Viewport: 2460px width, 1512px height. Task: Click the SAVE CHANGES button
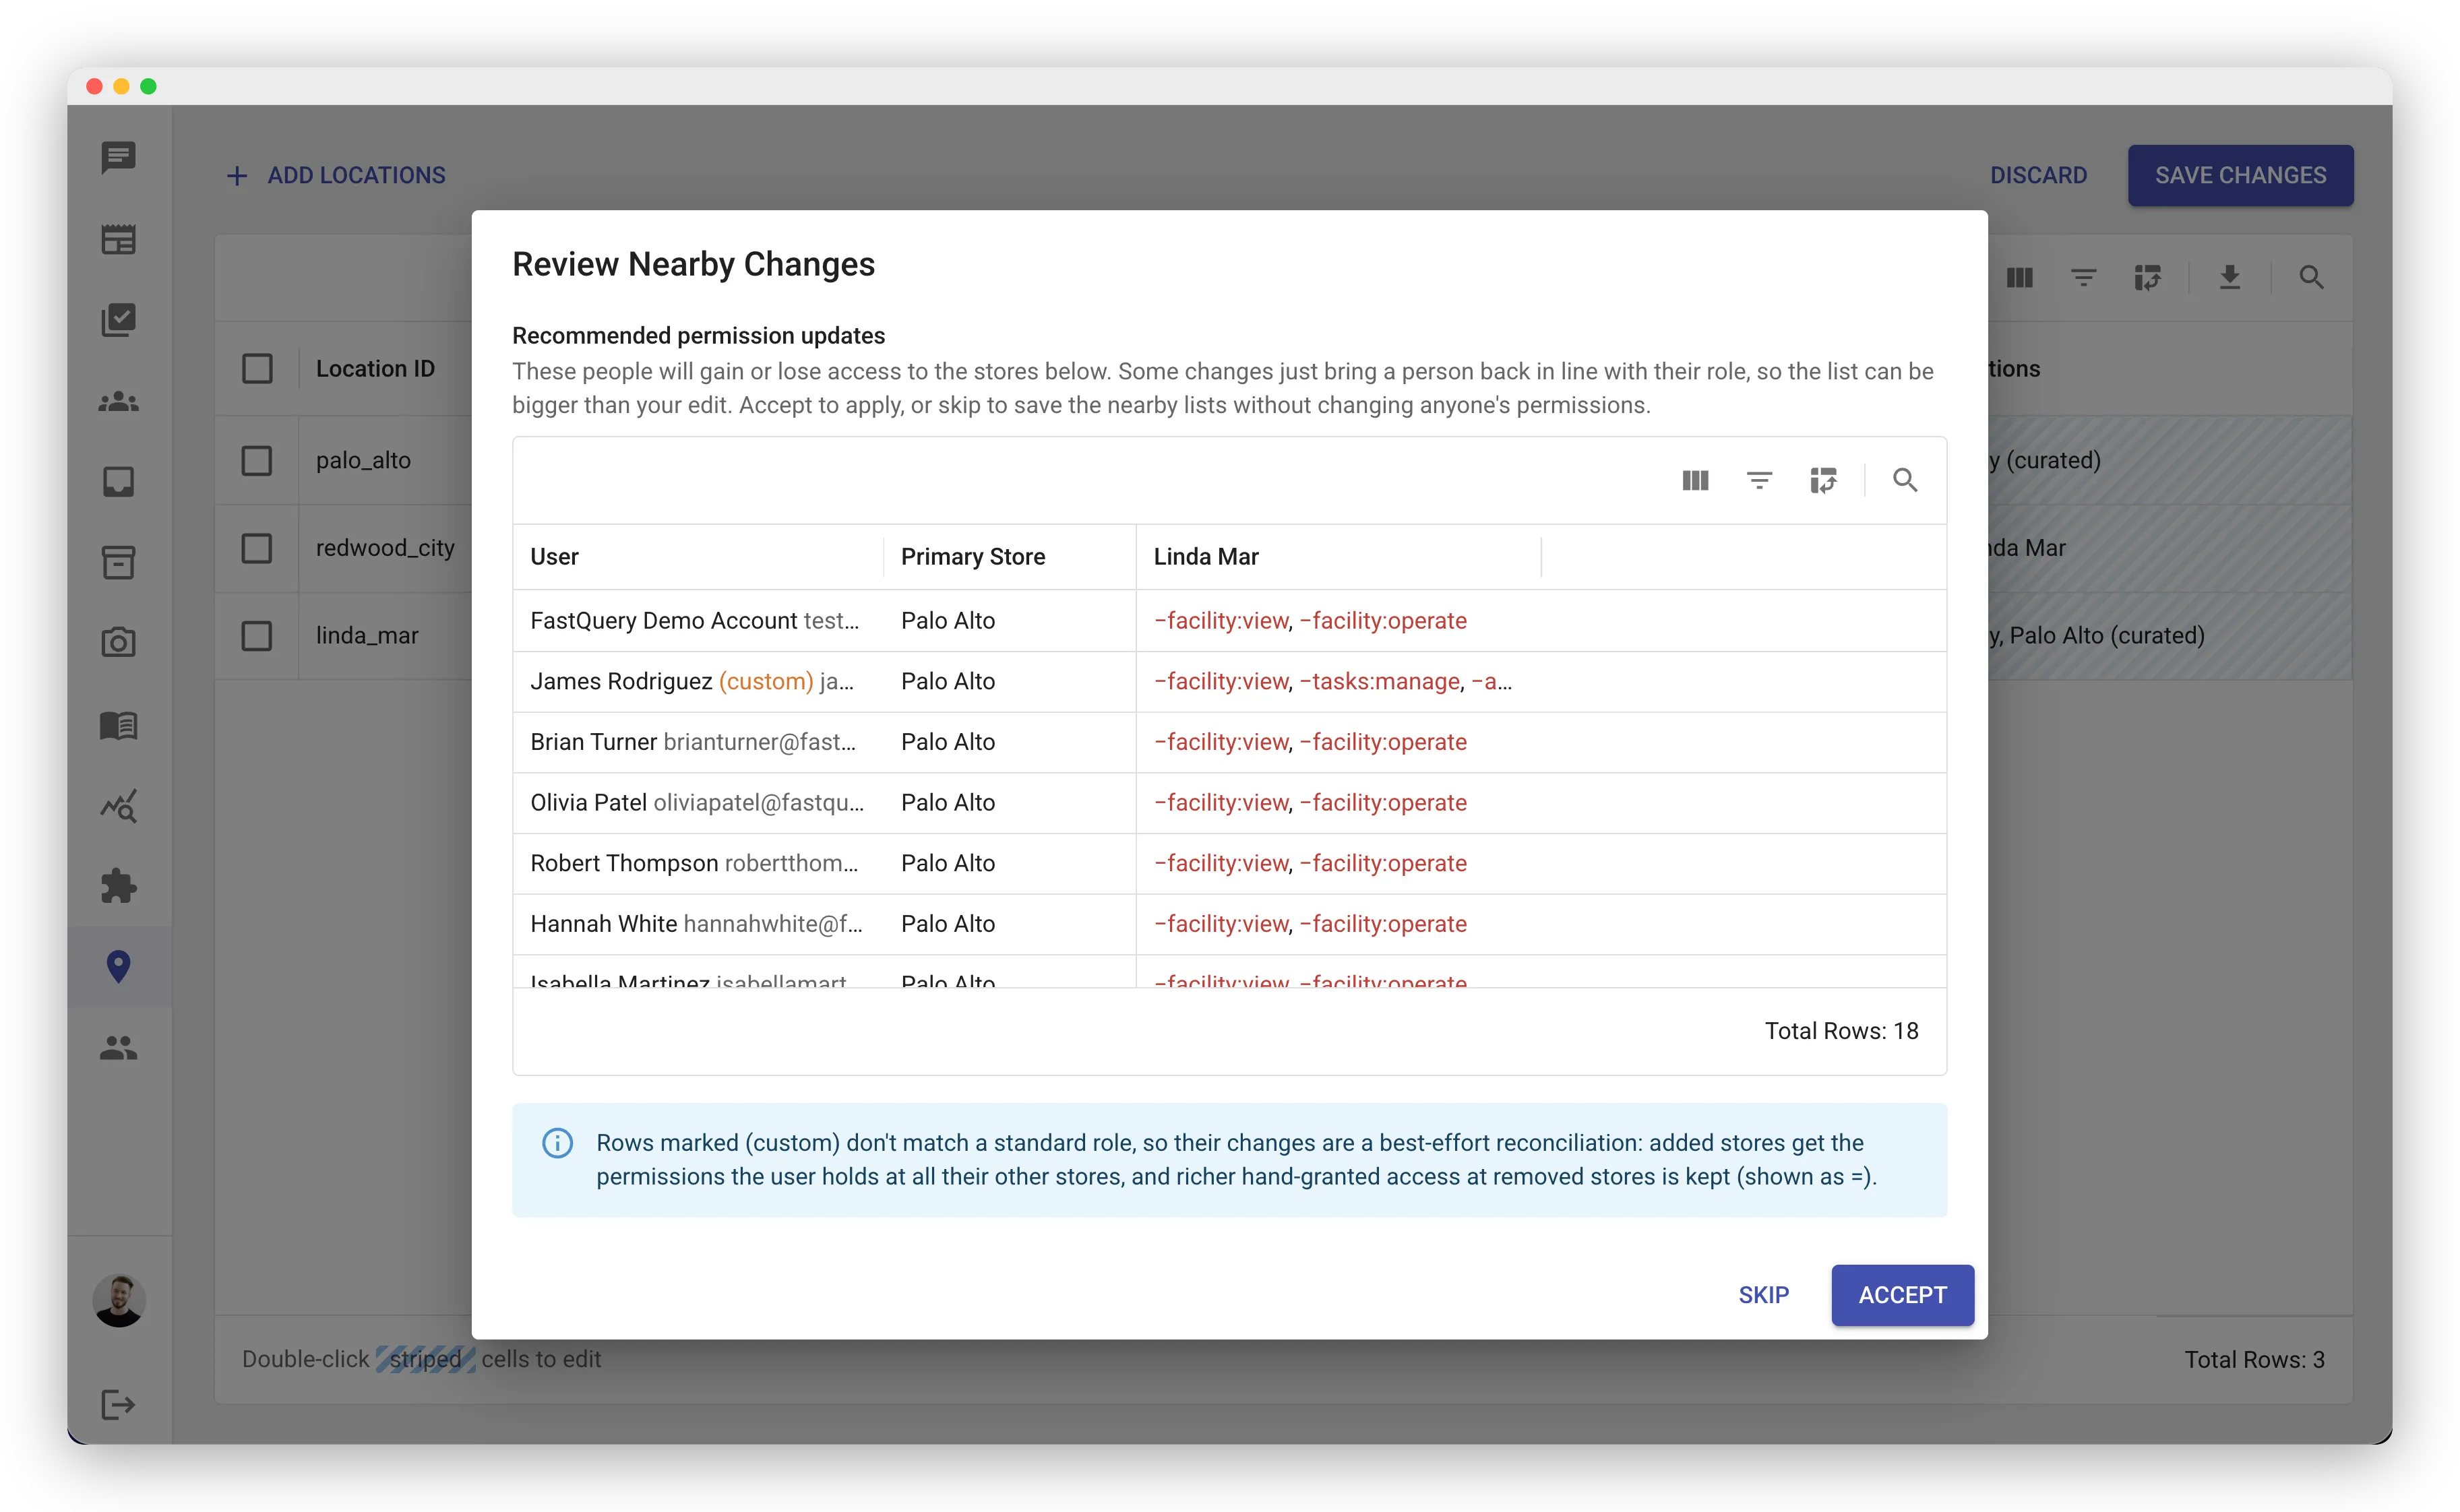[2240, 176]
